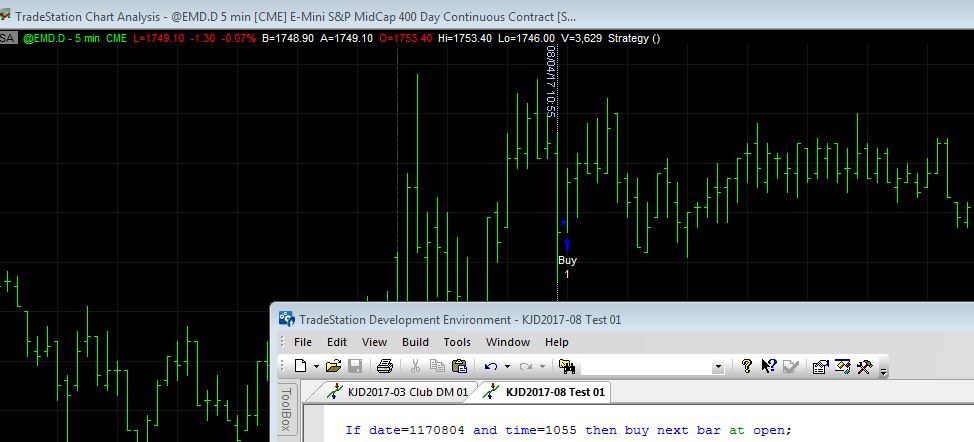The width and height of the screenshot is (974, 442).
Task: Open the File menu
Action: (303, 342)
